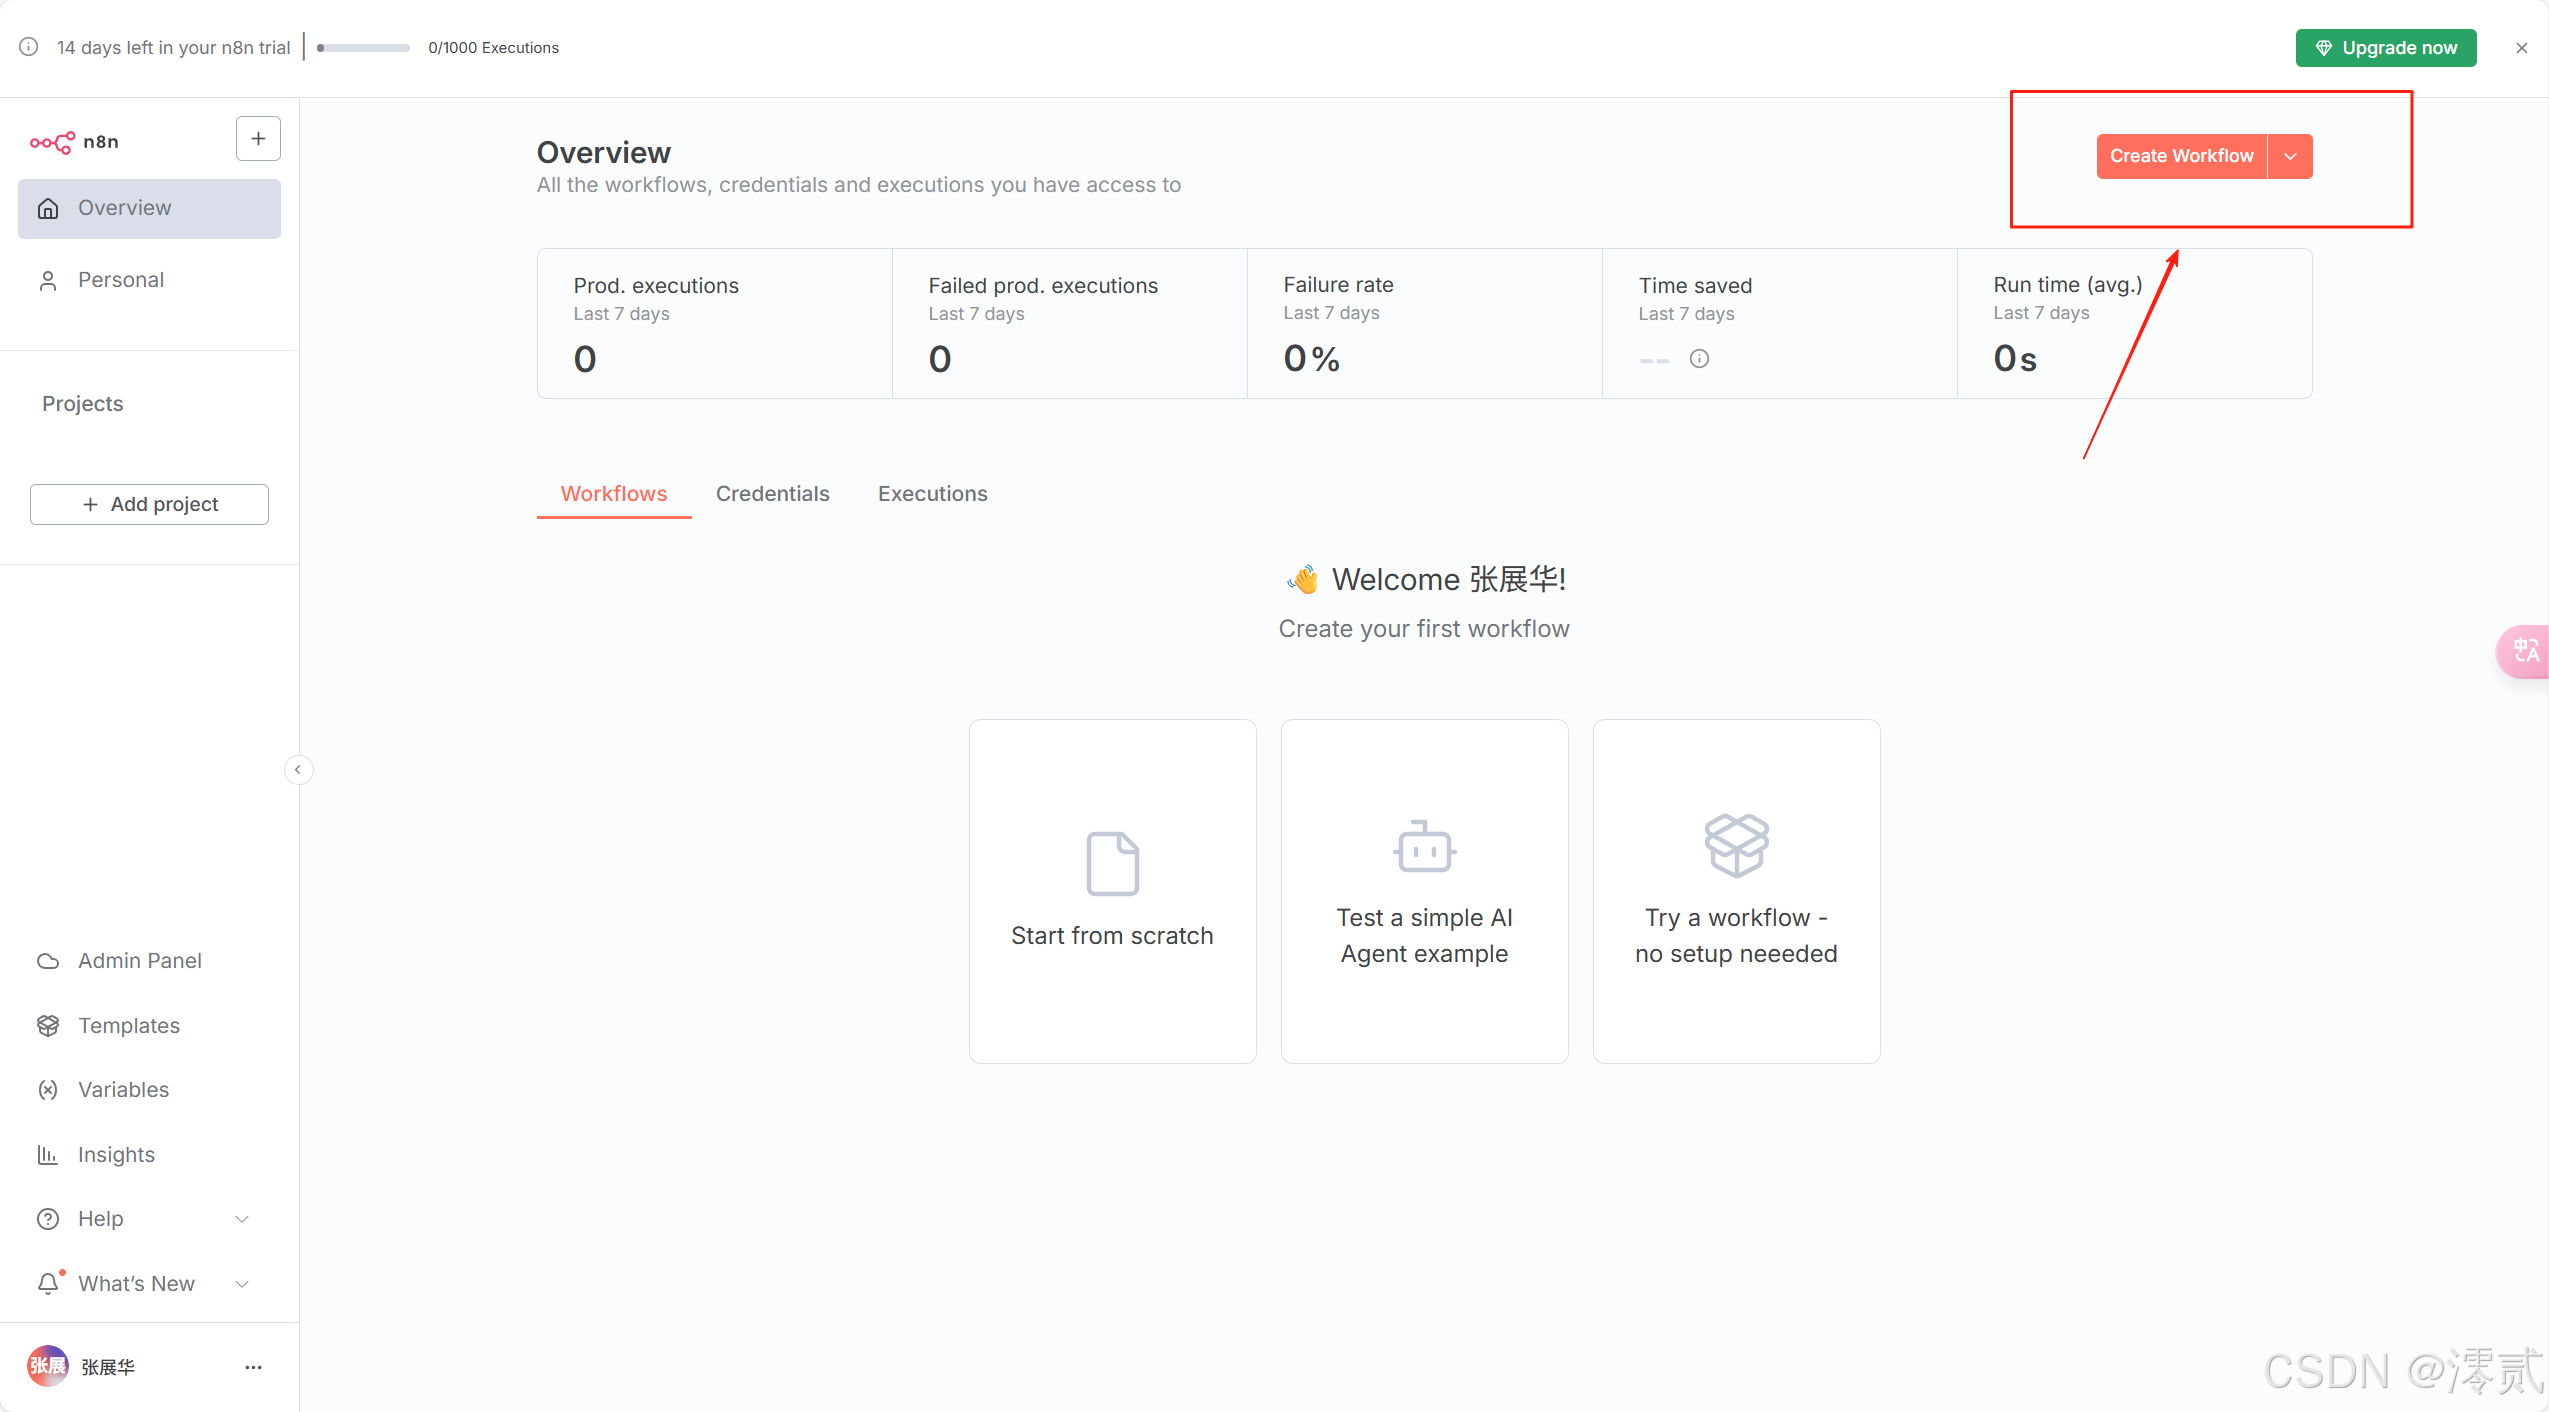Click the executions usage progress bar
Viewport: 2549px width, 1412px height.
click(x=363, y=48)
